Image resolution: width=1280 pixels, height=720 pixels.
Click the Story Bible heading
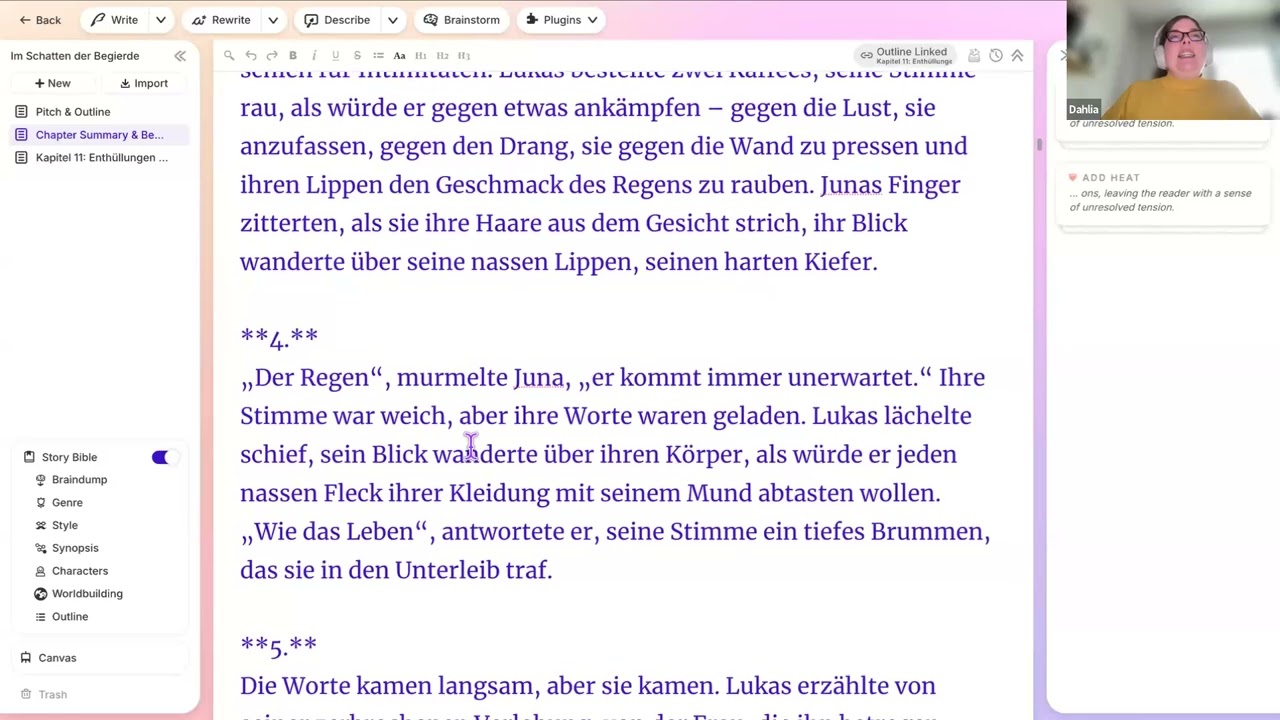[69, 457]
